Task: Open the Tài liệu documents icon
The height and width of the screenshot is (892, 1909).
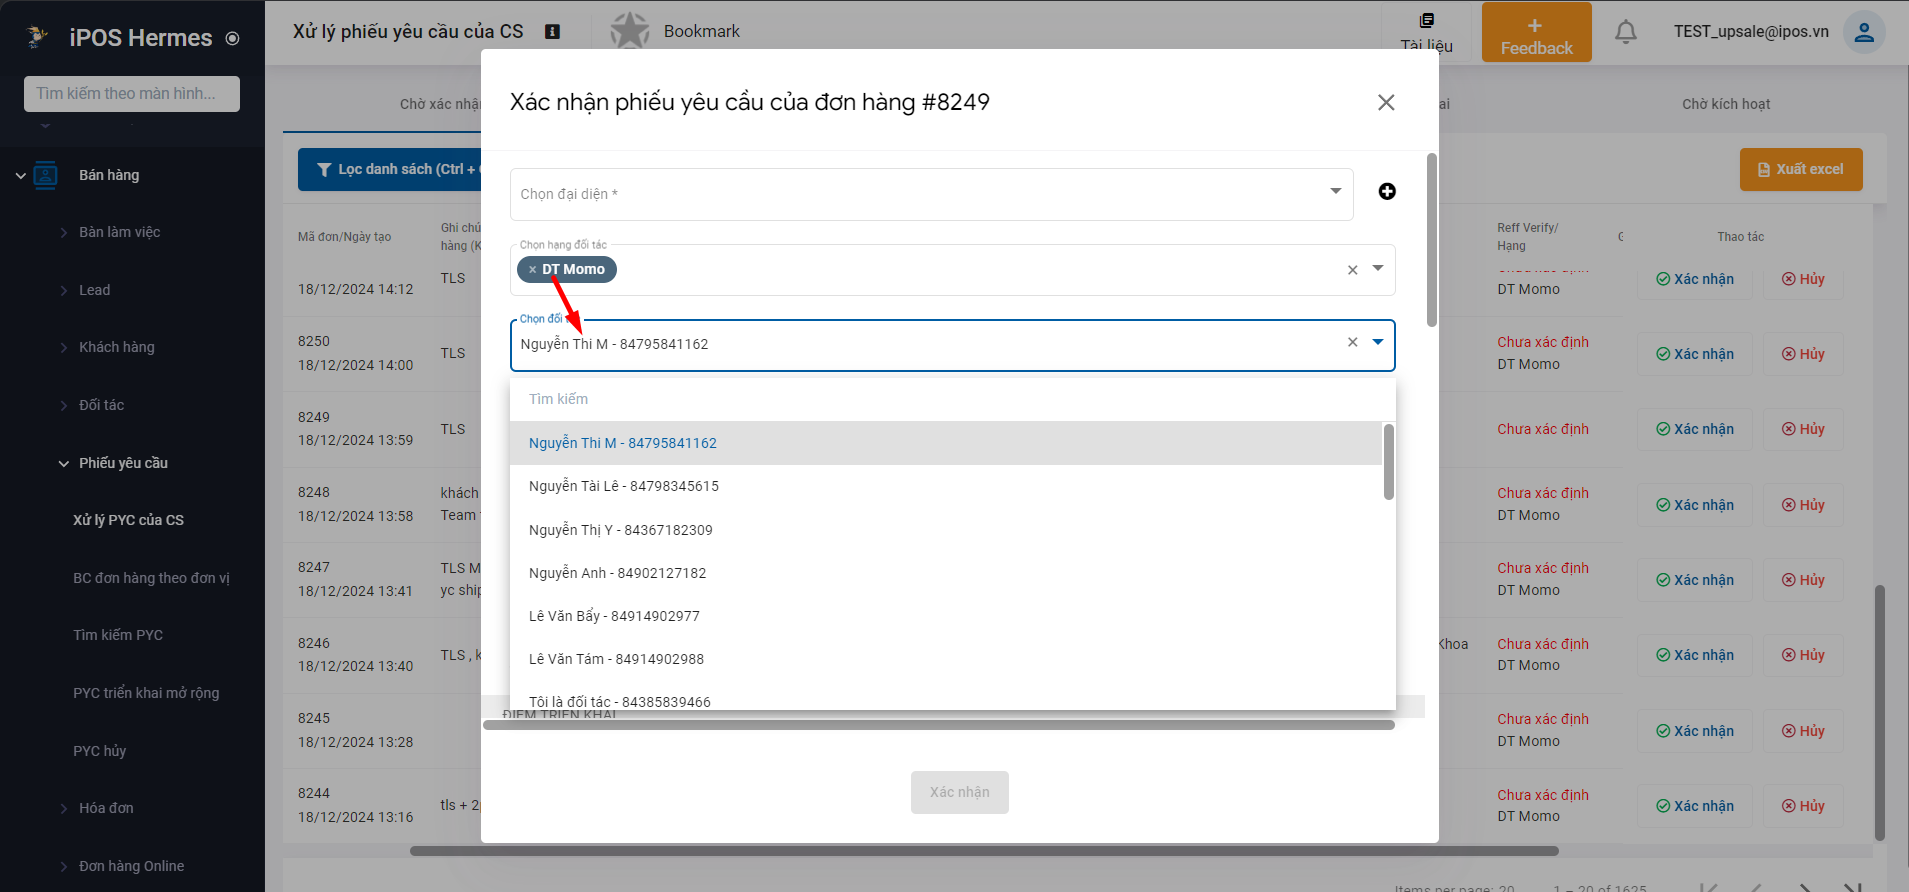Action: pos(1426,21)
